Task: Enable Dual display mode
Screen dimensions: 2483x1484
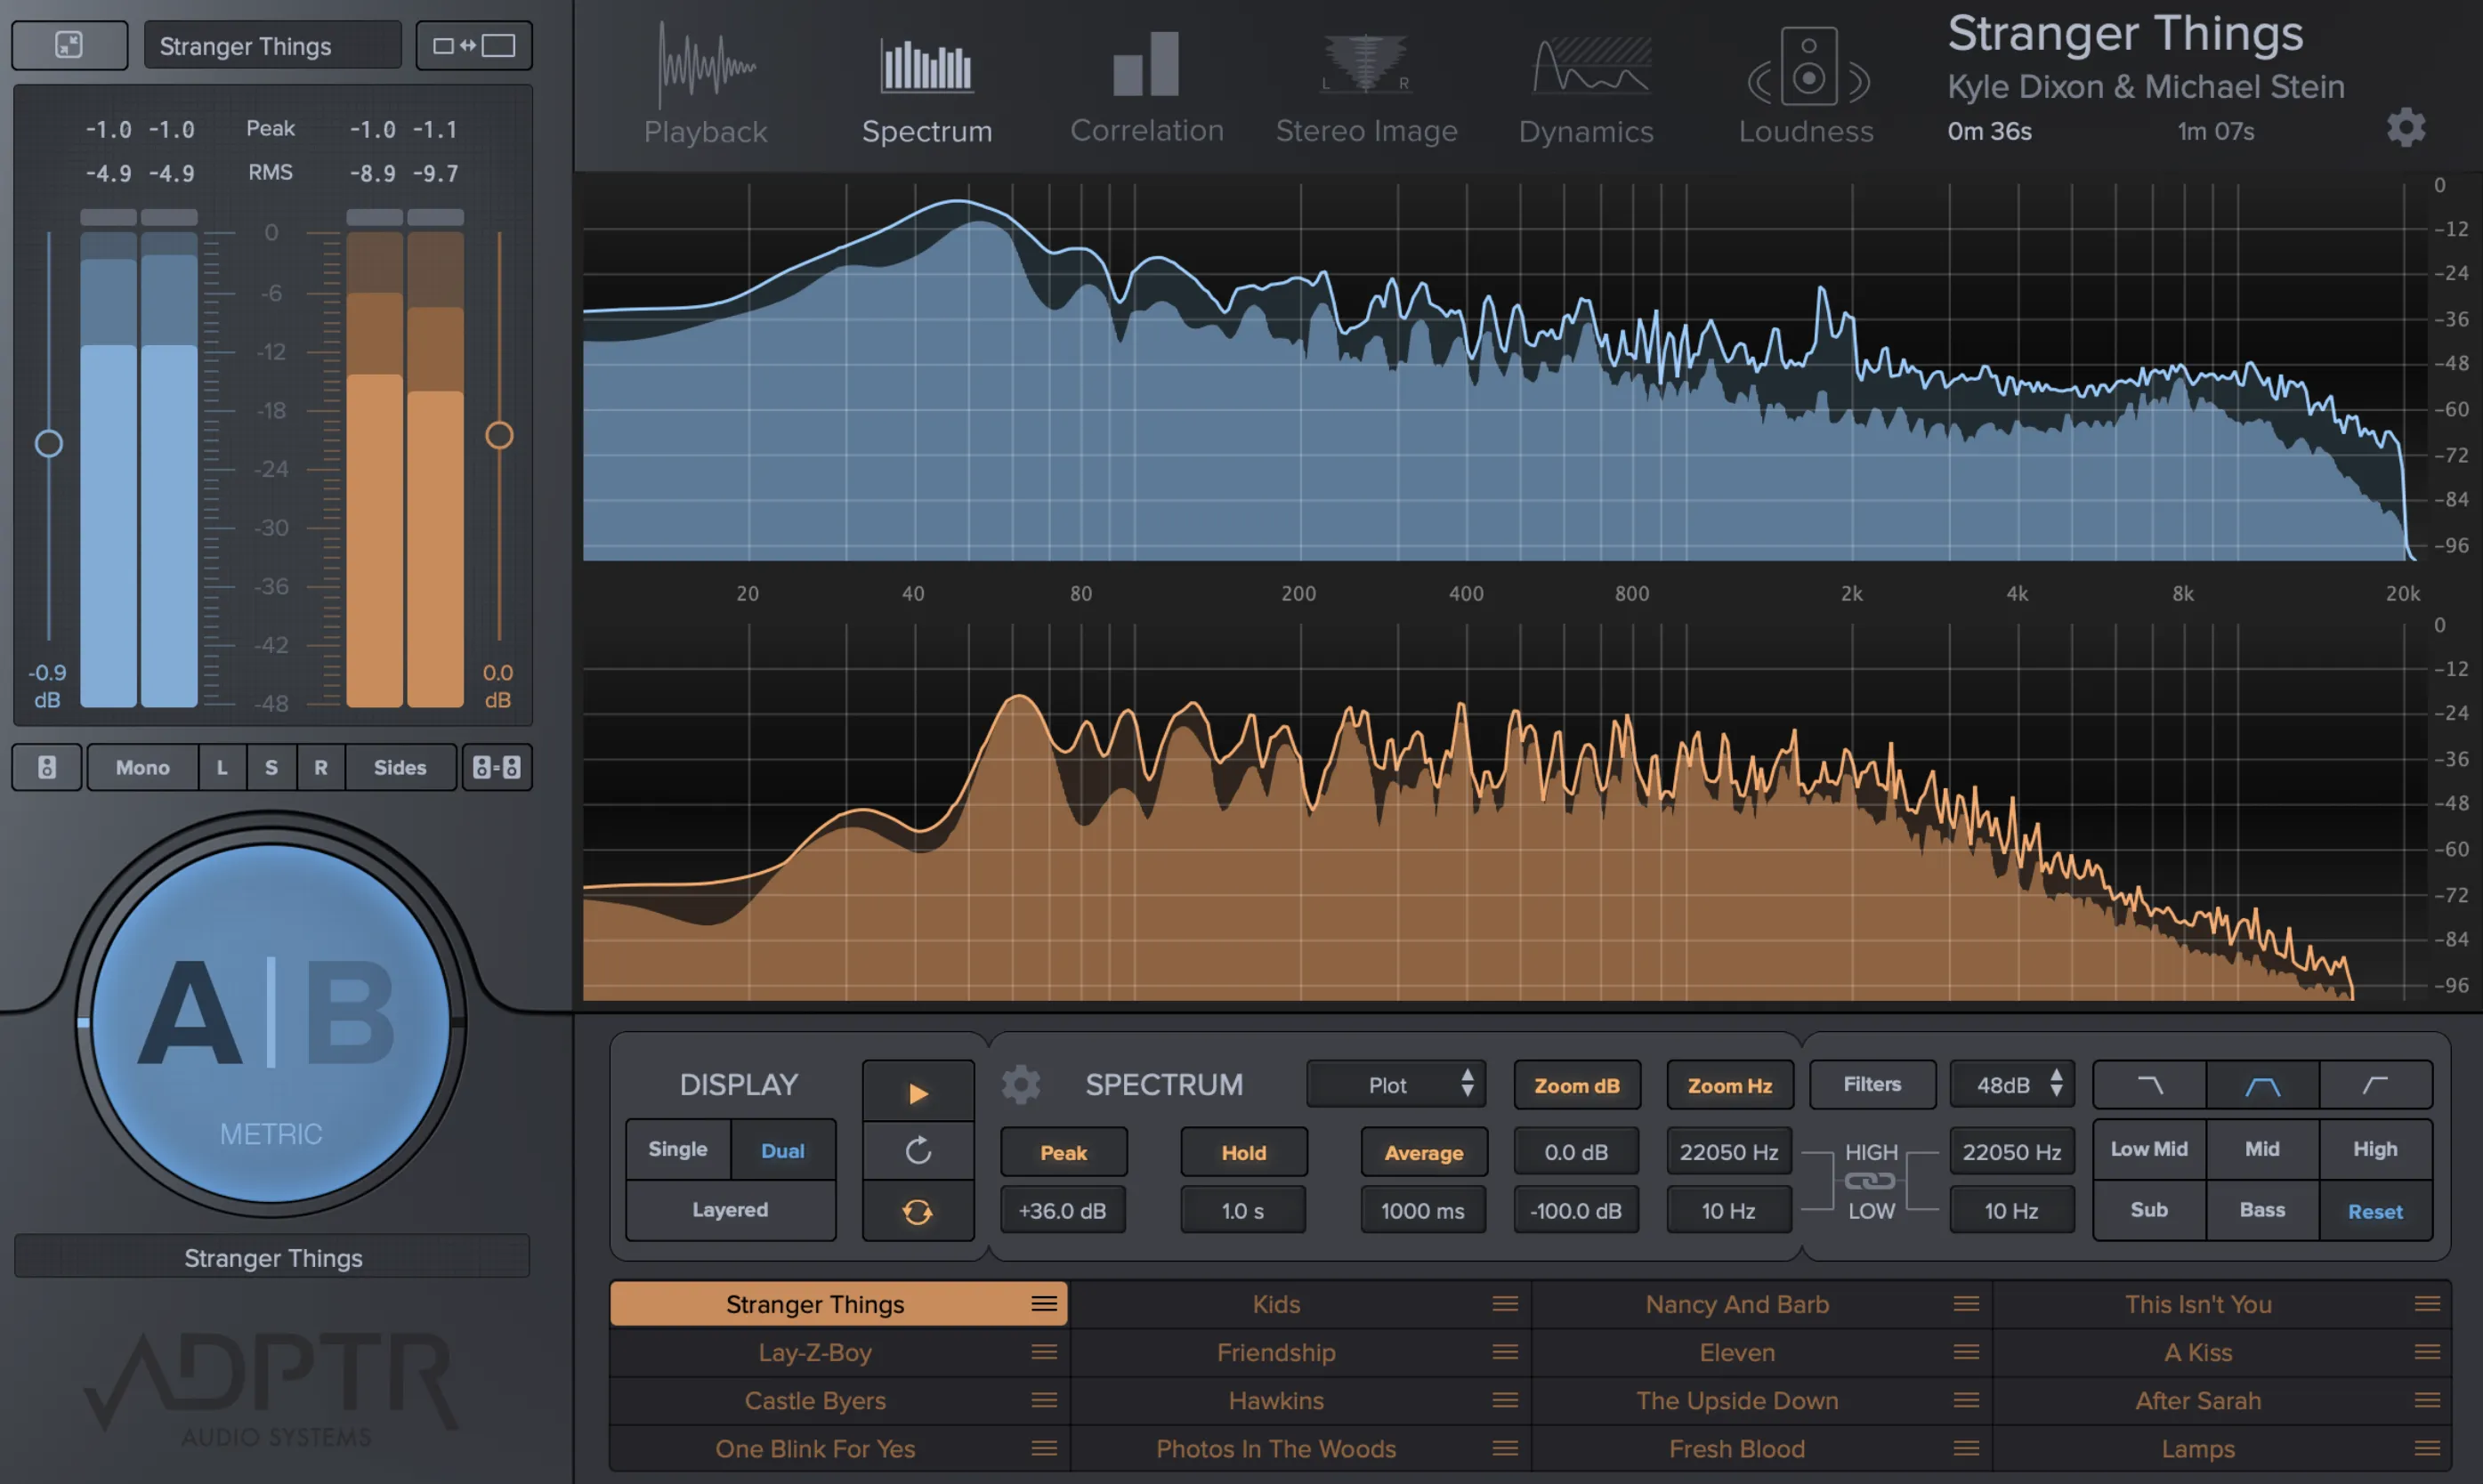Action: coord(783,1150)
